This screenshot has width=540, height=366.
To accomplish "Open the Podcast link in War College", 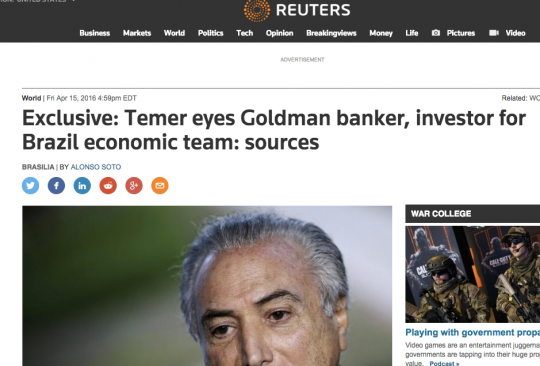I will click(444, 363).
